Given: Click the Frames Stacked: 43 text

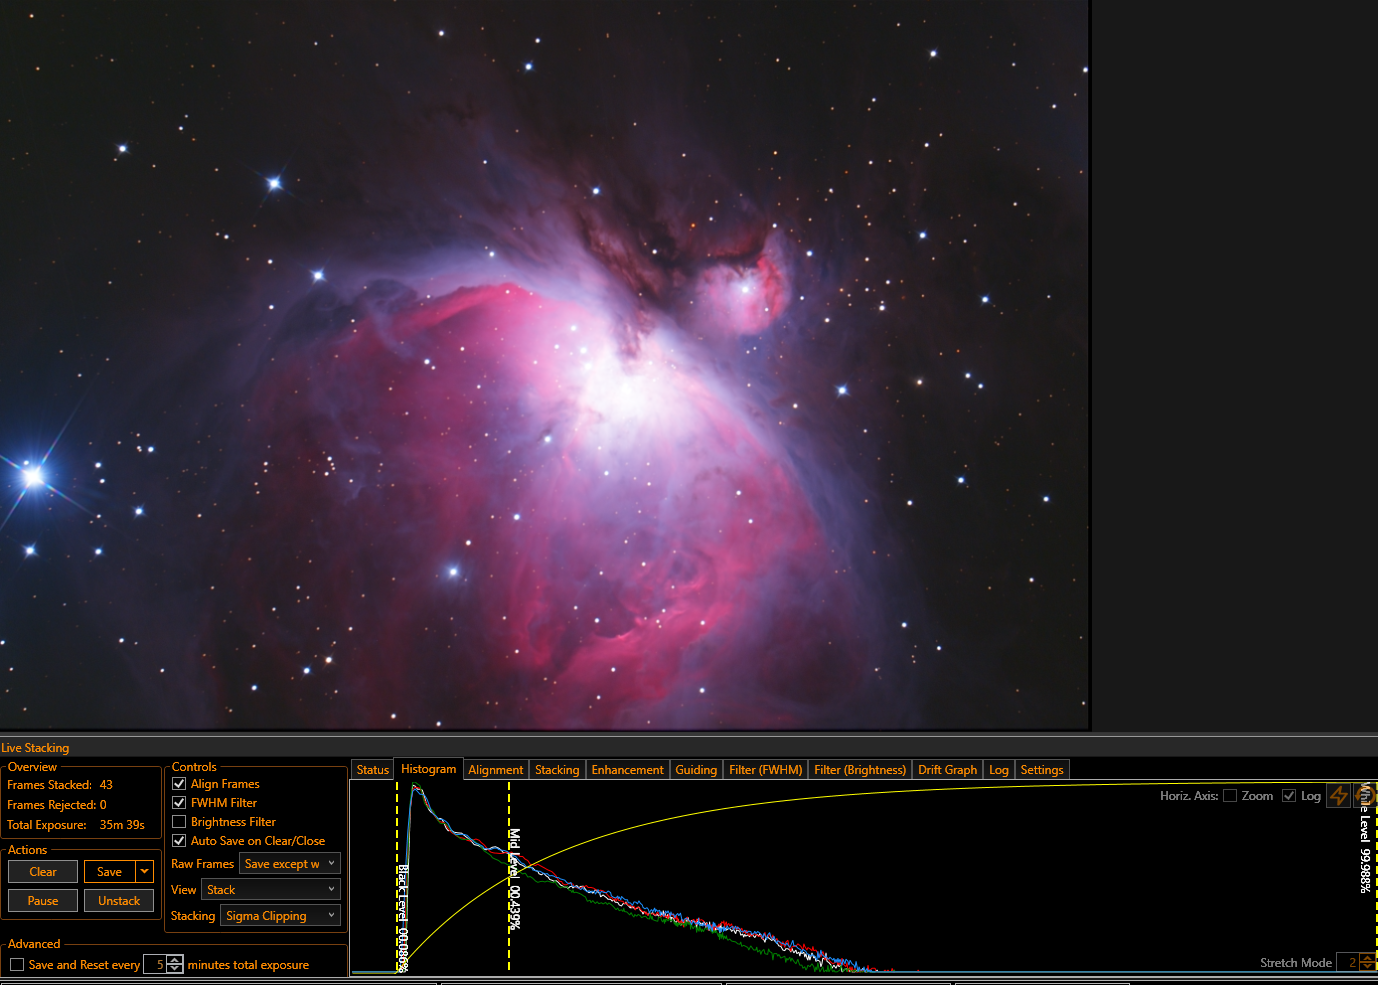Looking at the screenshot, I should pyautogui.click(x=60, y=785).
